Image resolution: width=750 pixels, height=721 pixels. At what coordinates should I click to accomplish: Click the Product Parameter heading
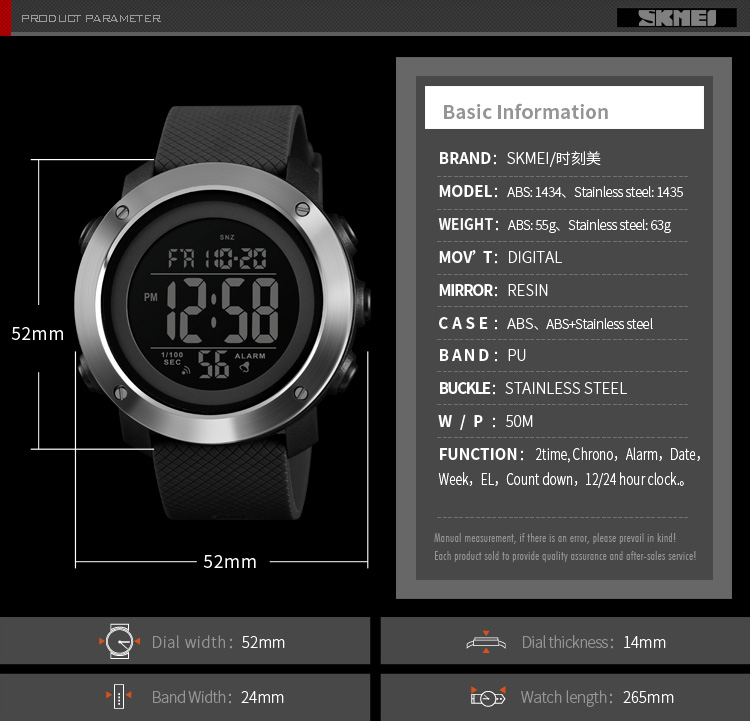(90, 18)
